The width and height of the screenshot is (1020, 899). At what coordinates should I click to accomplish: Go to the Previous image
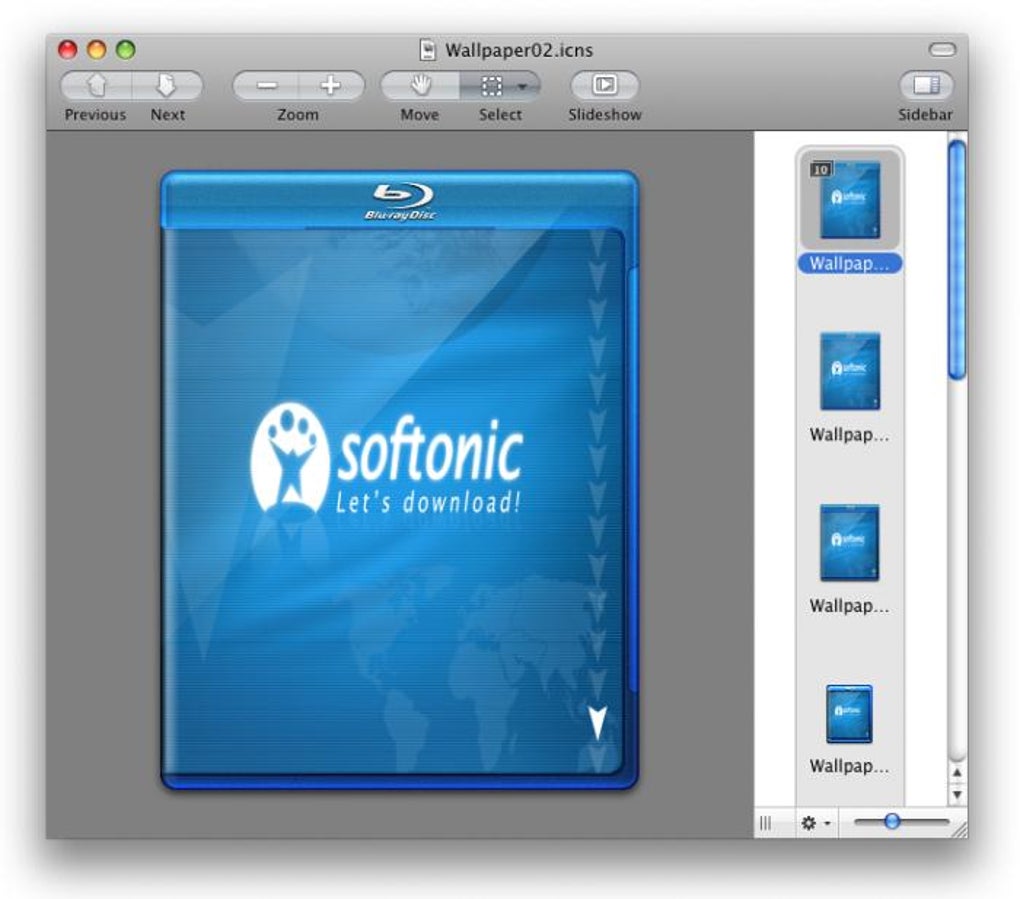[x=96, y=85]
